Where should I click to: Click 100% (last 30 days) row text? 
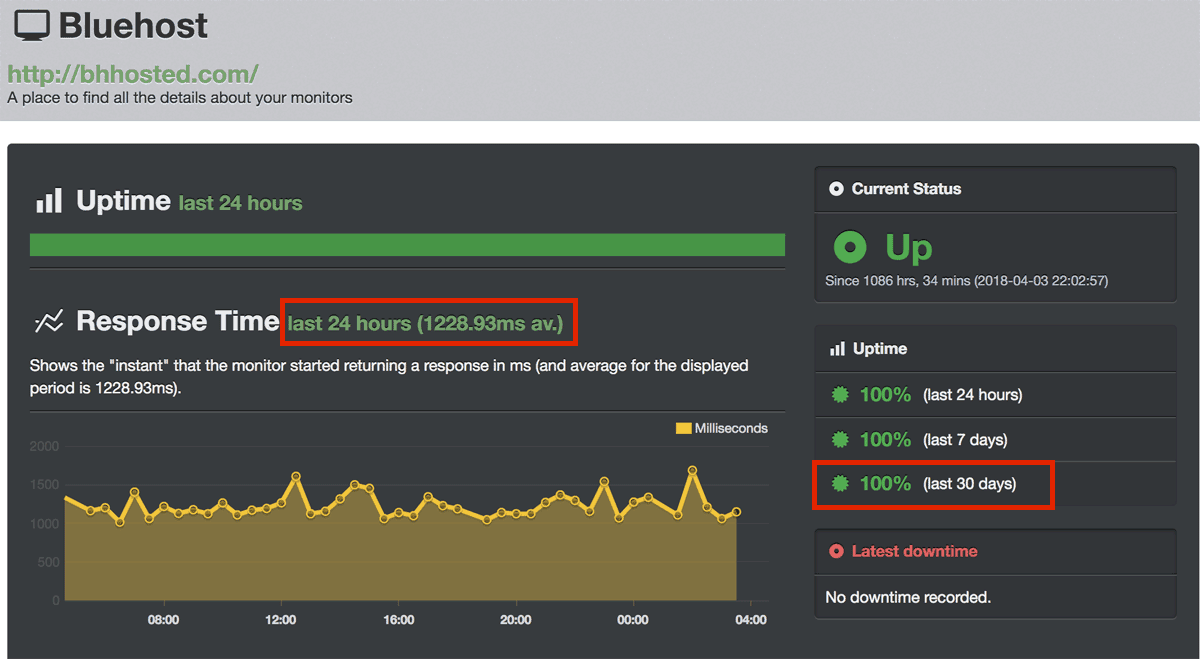pyautogui.click(x=938, y=484)
